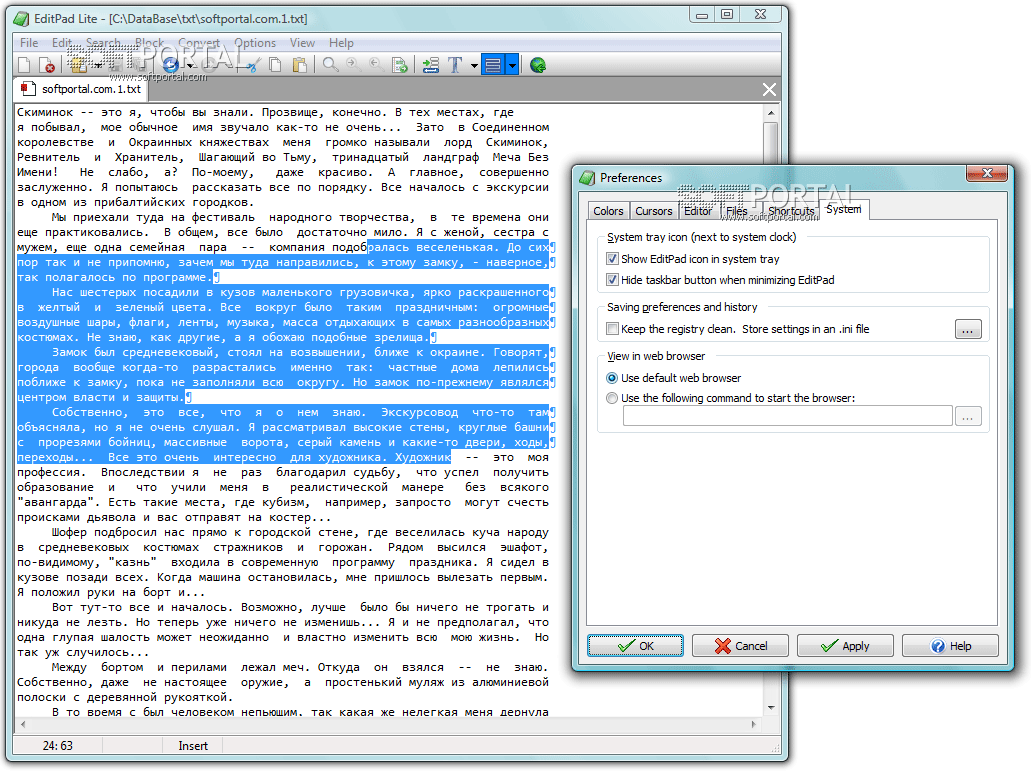
Task: Click the View in web browser globe icon
Action: tap(538, 64)
